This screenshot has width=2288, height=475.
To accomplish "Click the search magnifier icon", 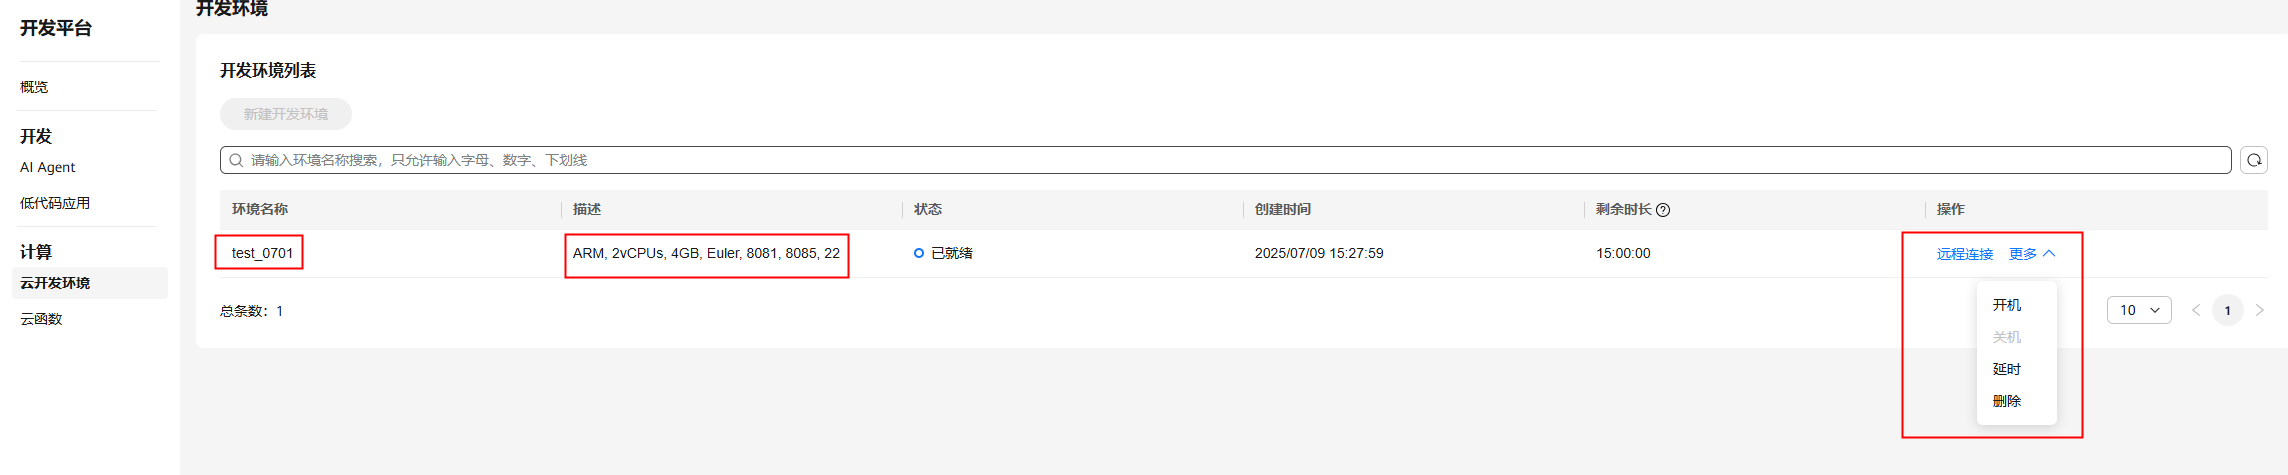I will pyautogui.click(x=236, y=160).
